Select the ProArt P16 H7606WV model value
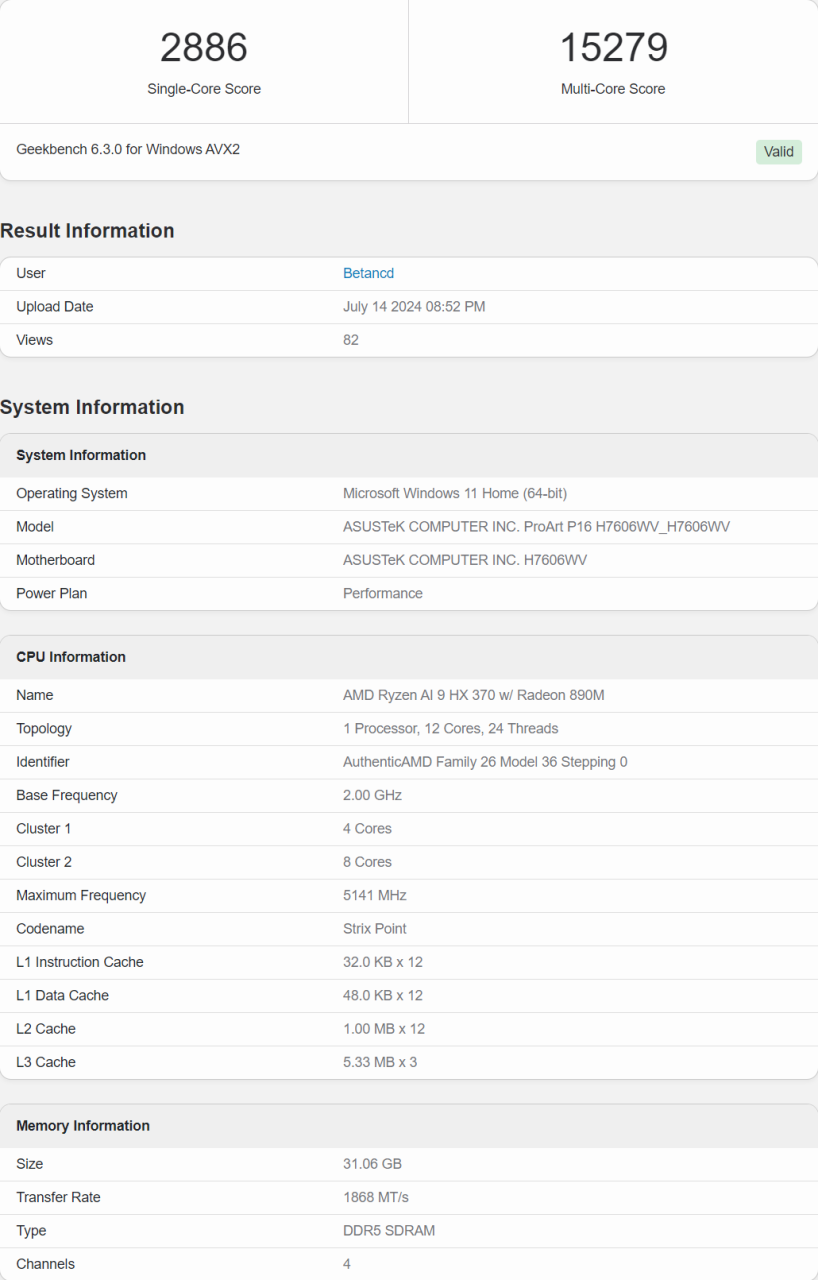Image resolution: width=818 pixels, height=1280 pixels. (x=536, y=527)
